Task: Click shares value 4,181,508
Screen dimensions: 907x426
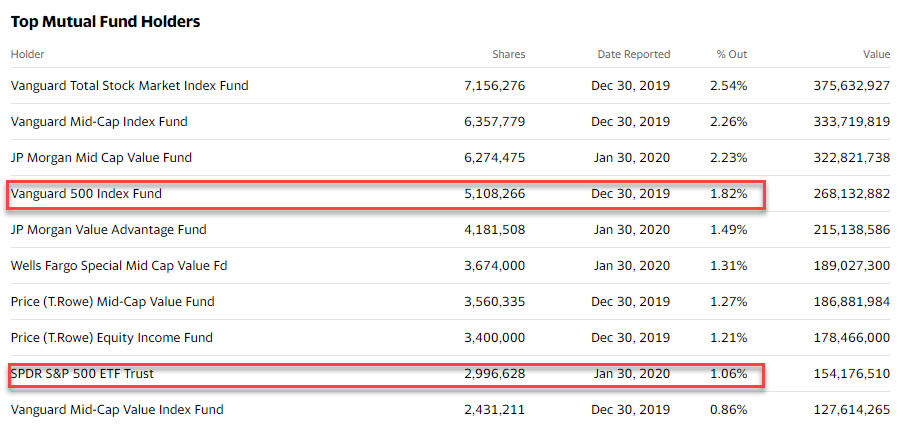Action: click(x=495, y=230)
